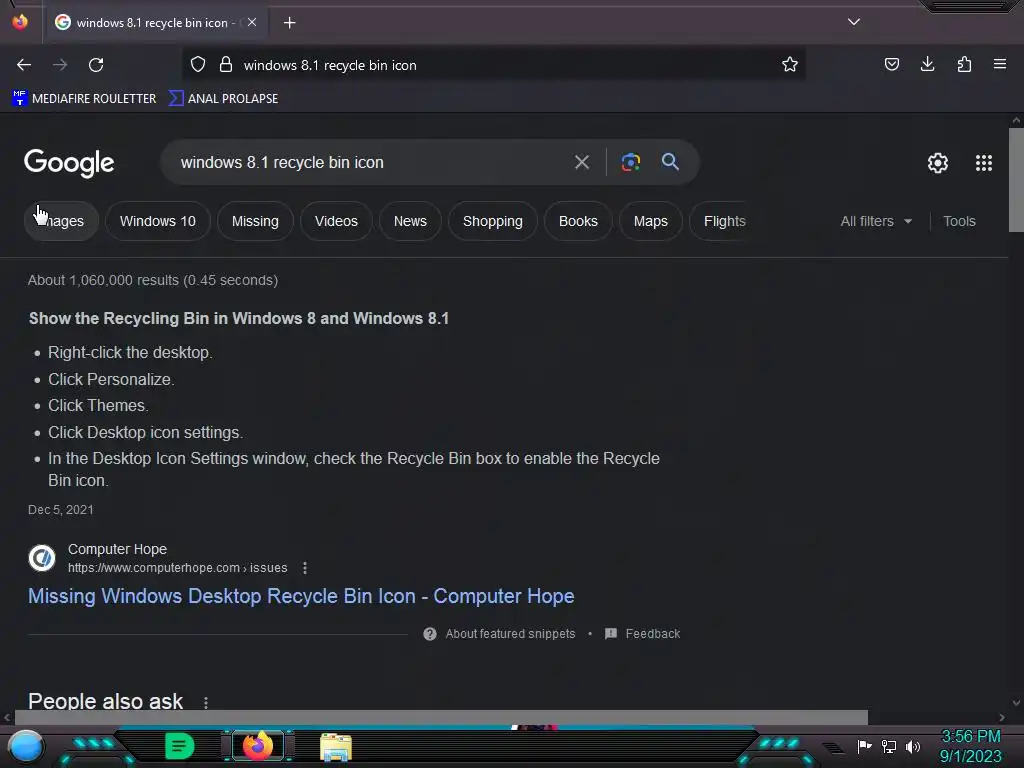The height and width of the screenshot is (768, 1024).
Task: Search by image with Google Lens
Action: pyautogui.click(x=631, y=162)
